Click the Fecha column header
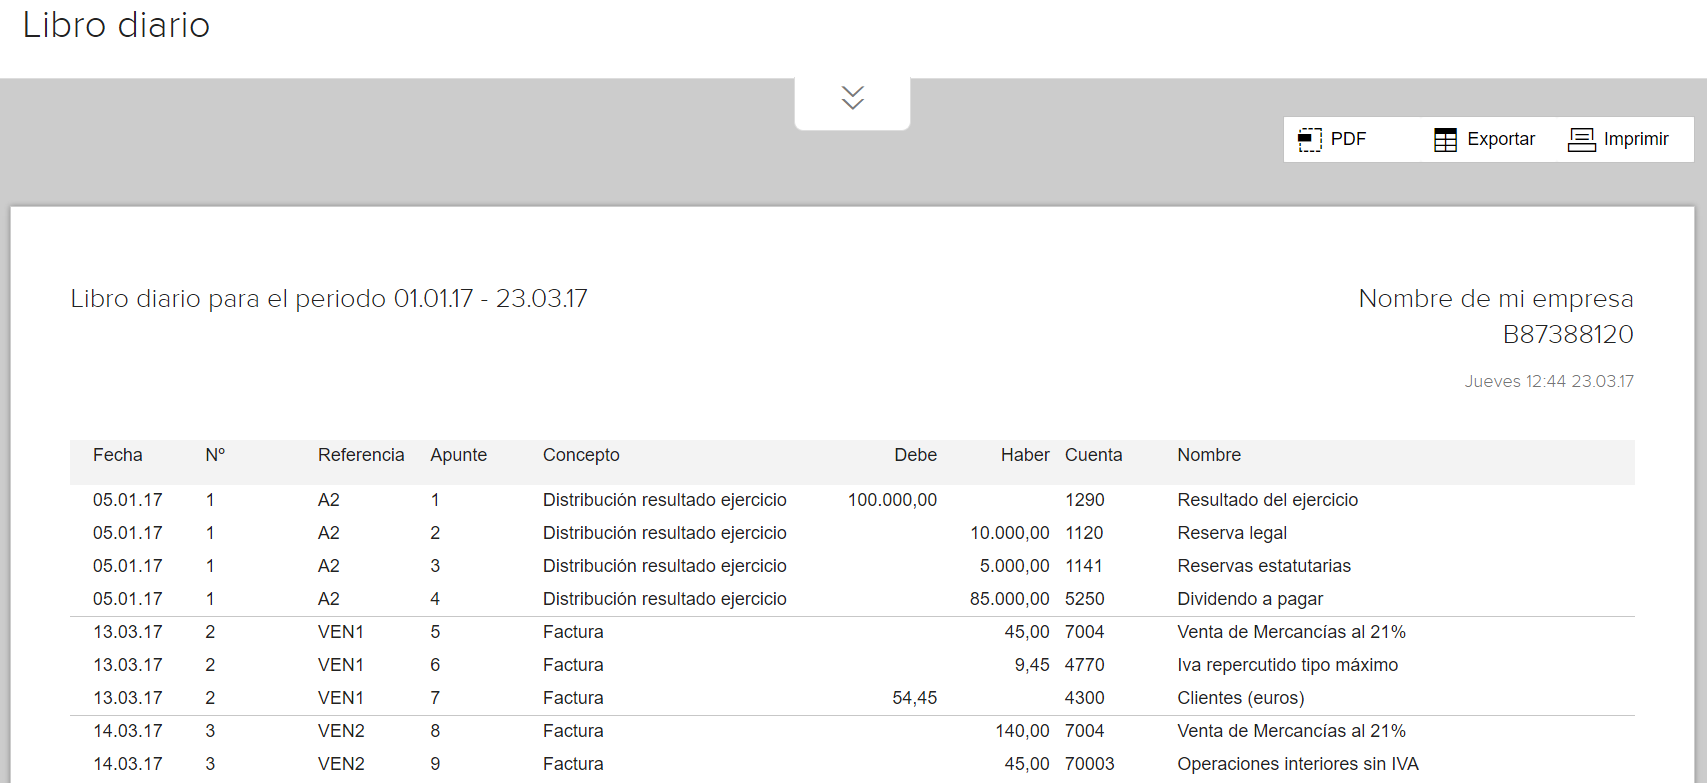The image size is (1707, 783). click(x=118, y=455)
